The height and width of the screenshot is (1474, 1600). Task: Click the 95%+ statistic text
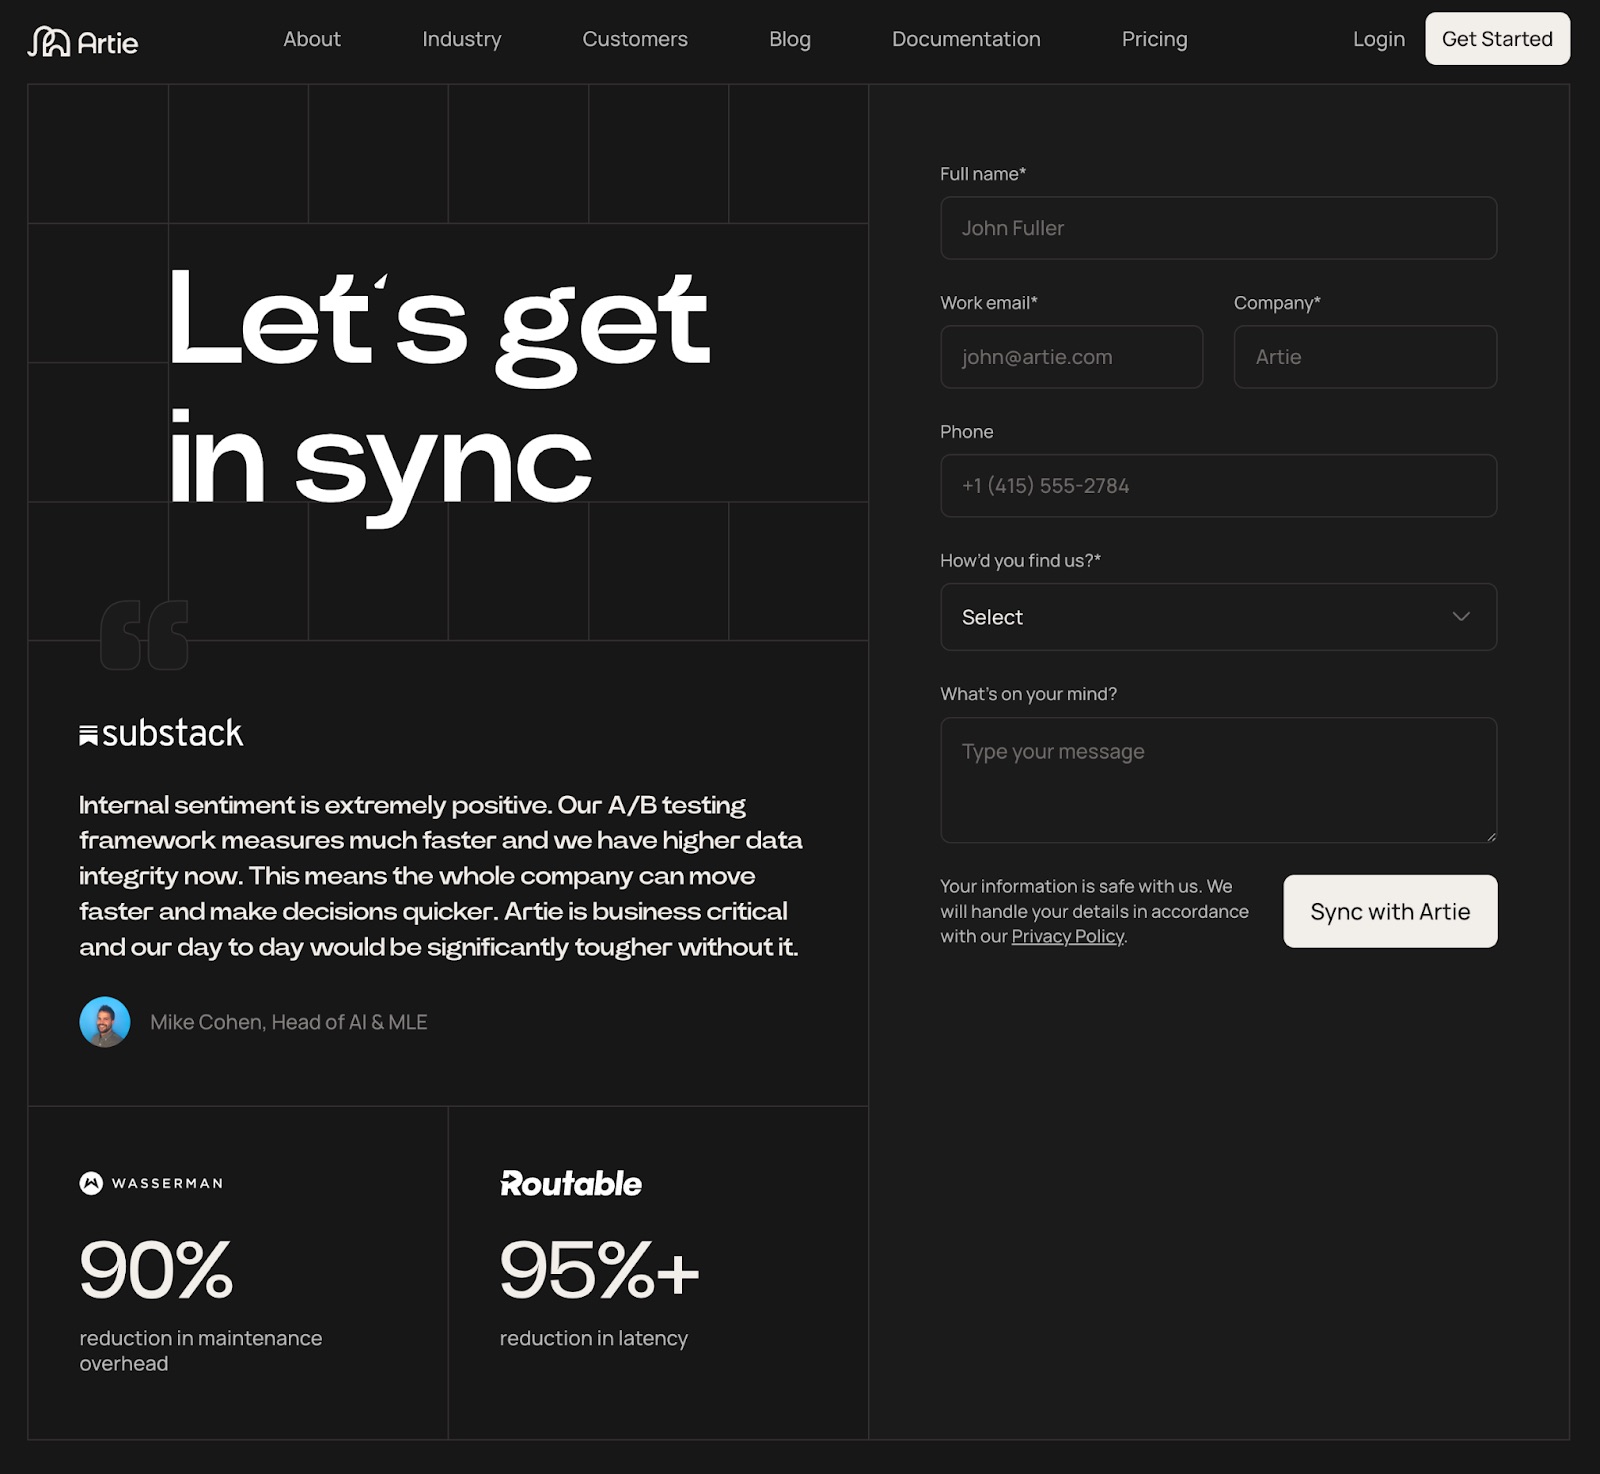599,1269
